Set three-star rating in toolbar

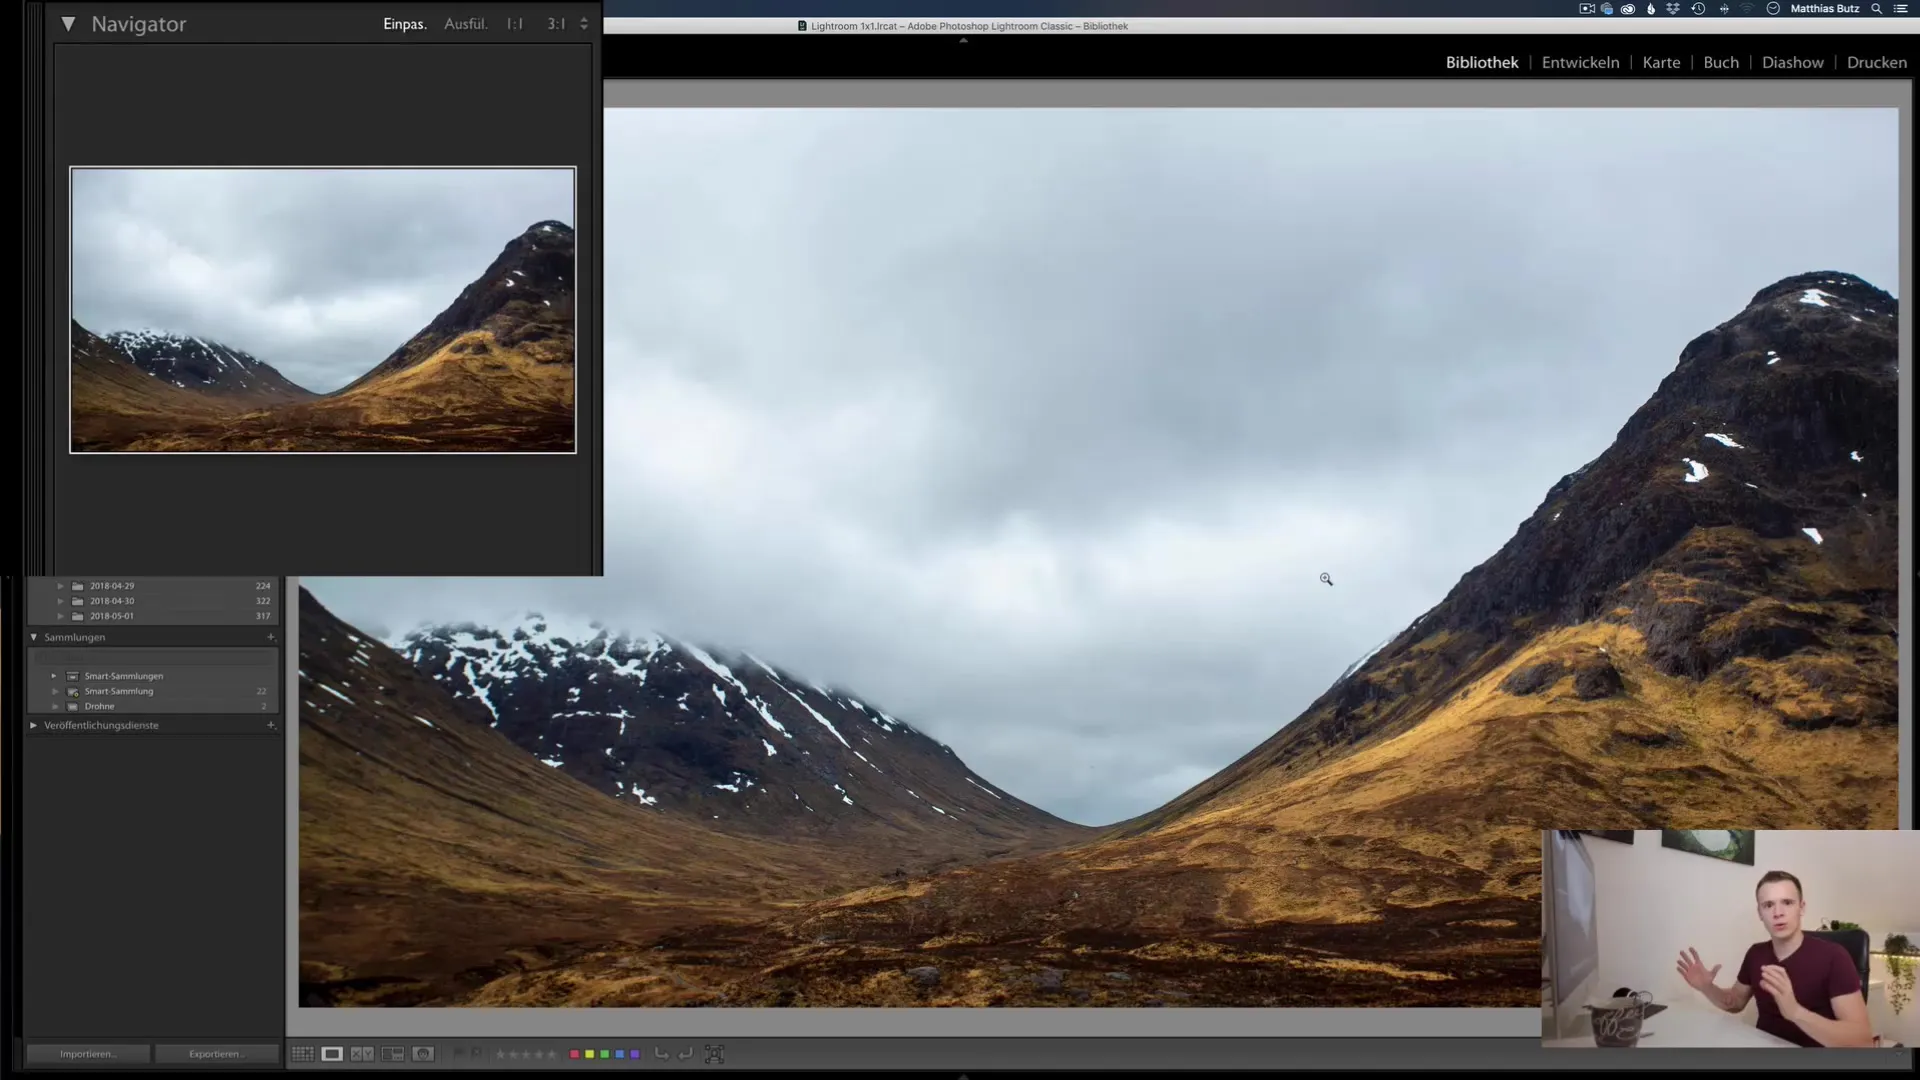coord(526,1054)
